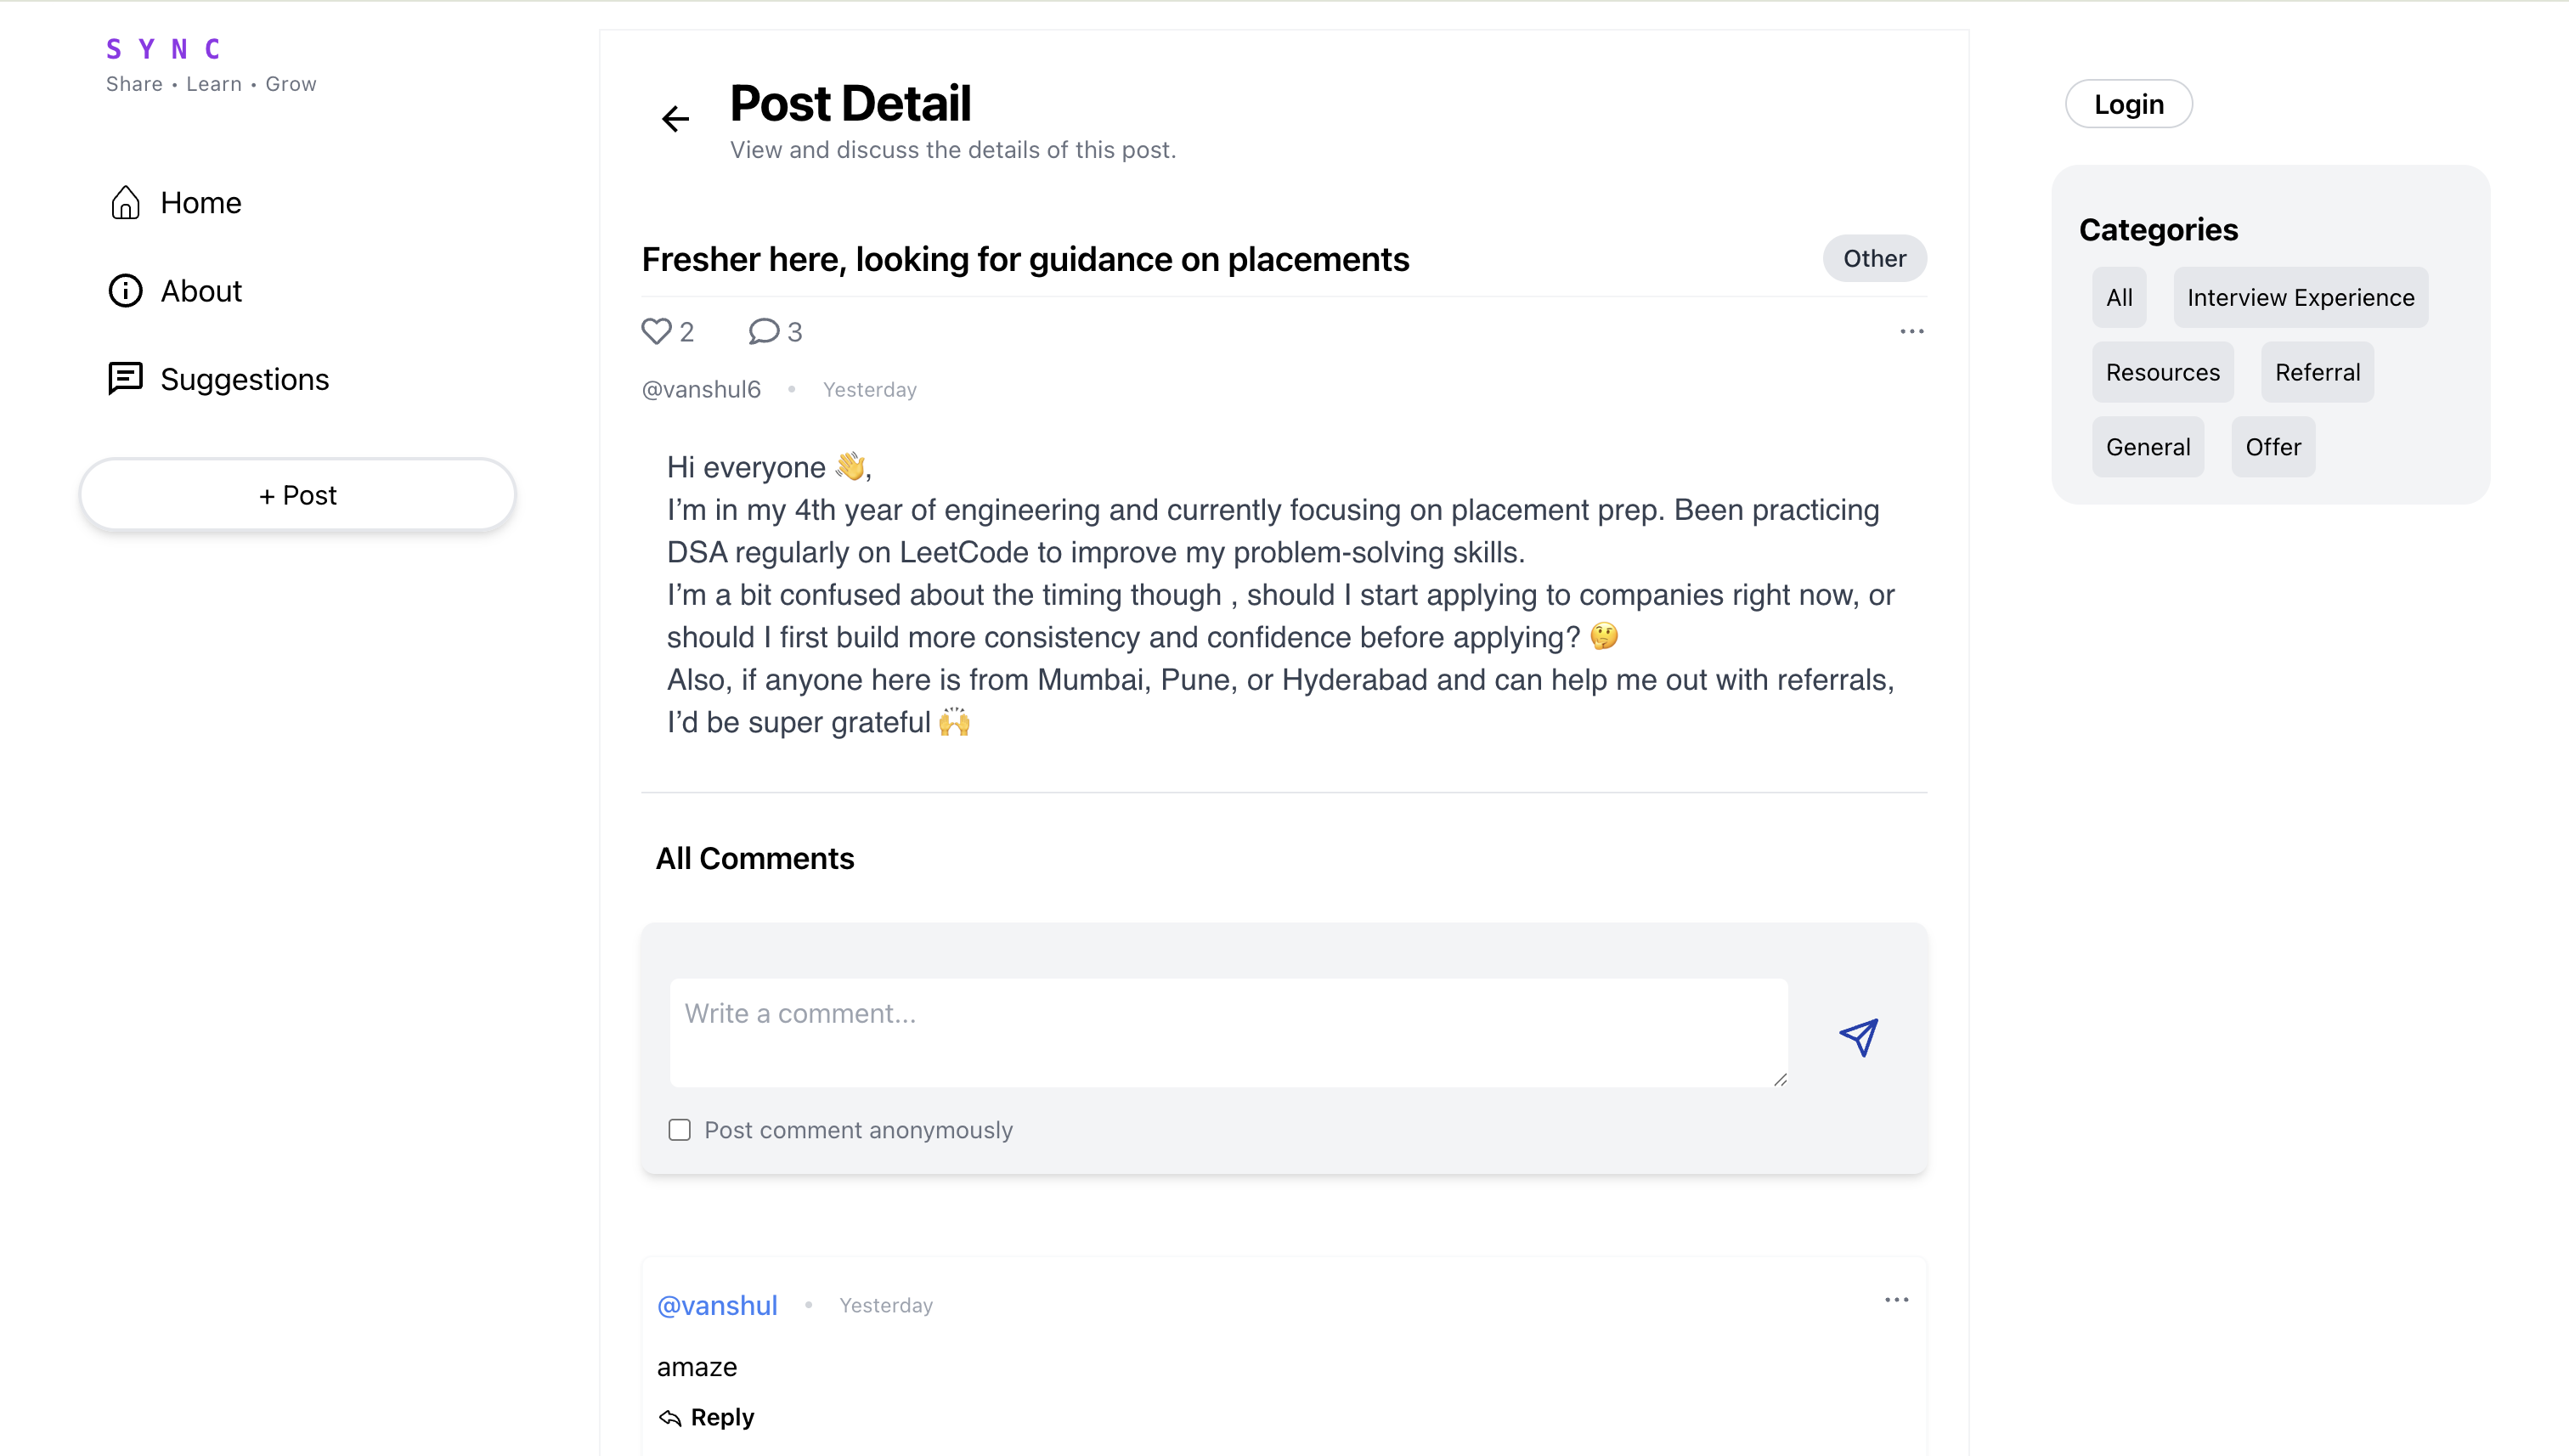This screenshot has width=2569, height=1456.
Task: Click the back arrow icon
Action: [675, 119]
